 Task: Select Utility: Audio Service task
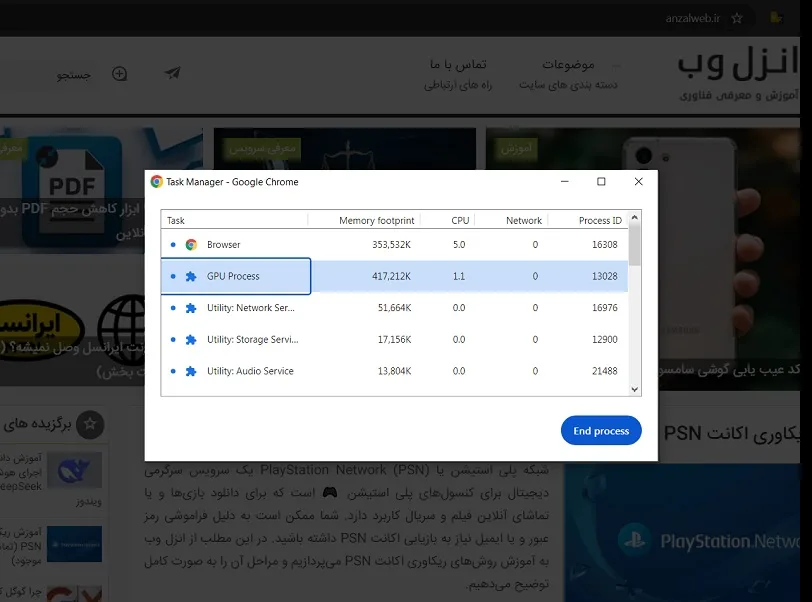[250, 371]
